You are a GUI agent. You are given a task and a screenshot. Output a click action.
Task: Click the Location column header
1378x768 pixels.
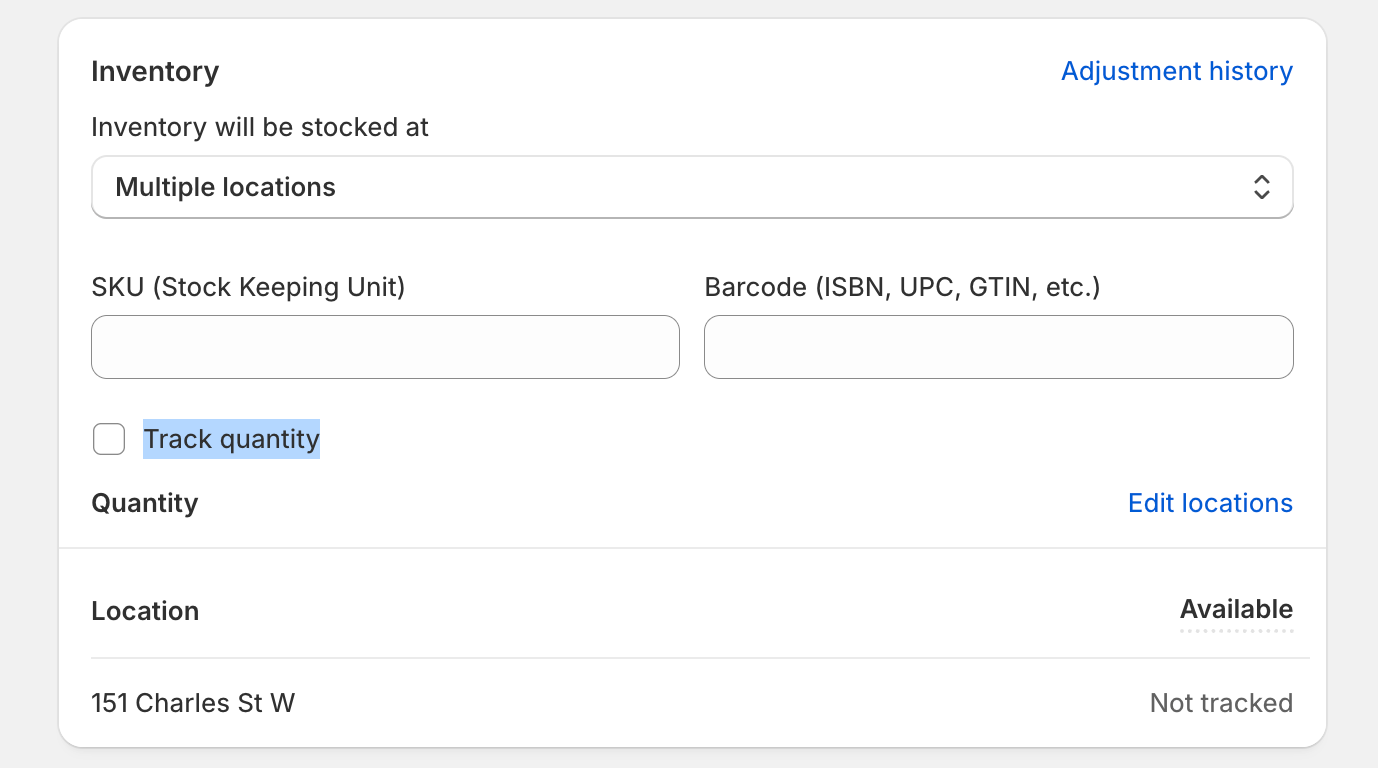tap(145, 611)
